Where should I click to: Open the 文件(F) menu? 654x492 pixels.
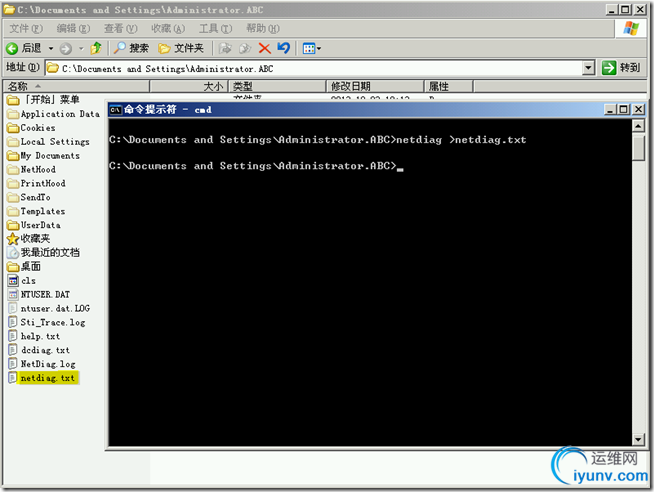click(x=26, y=28)
